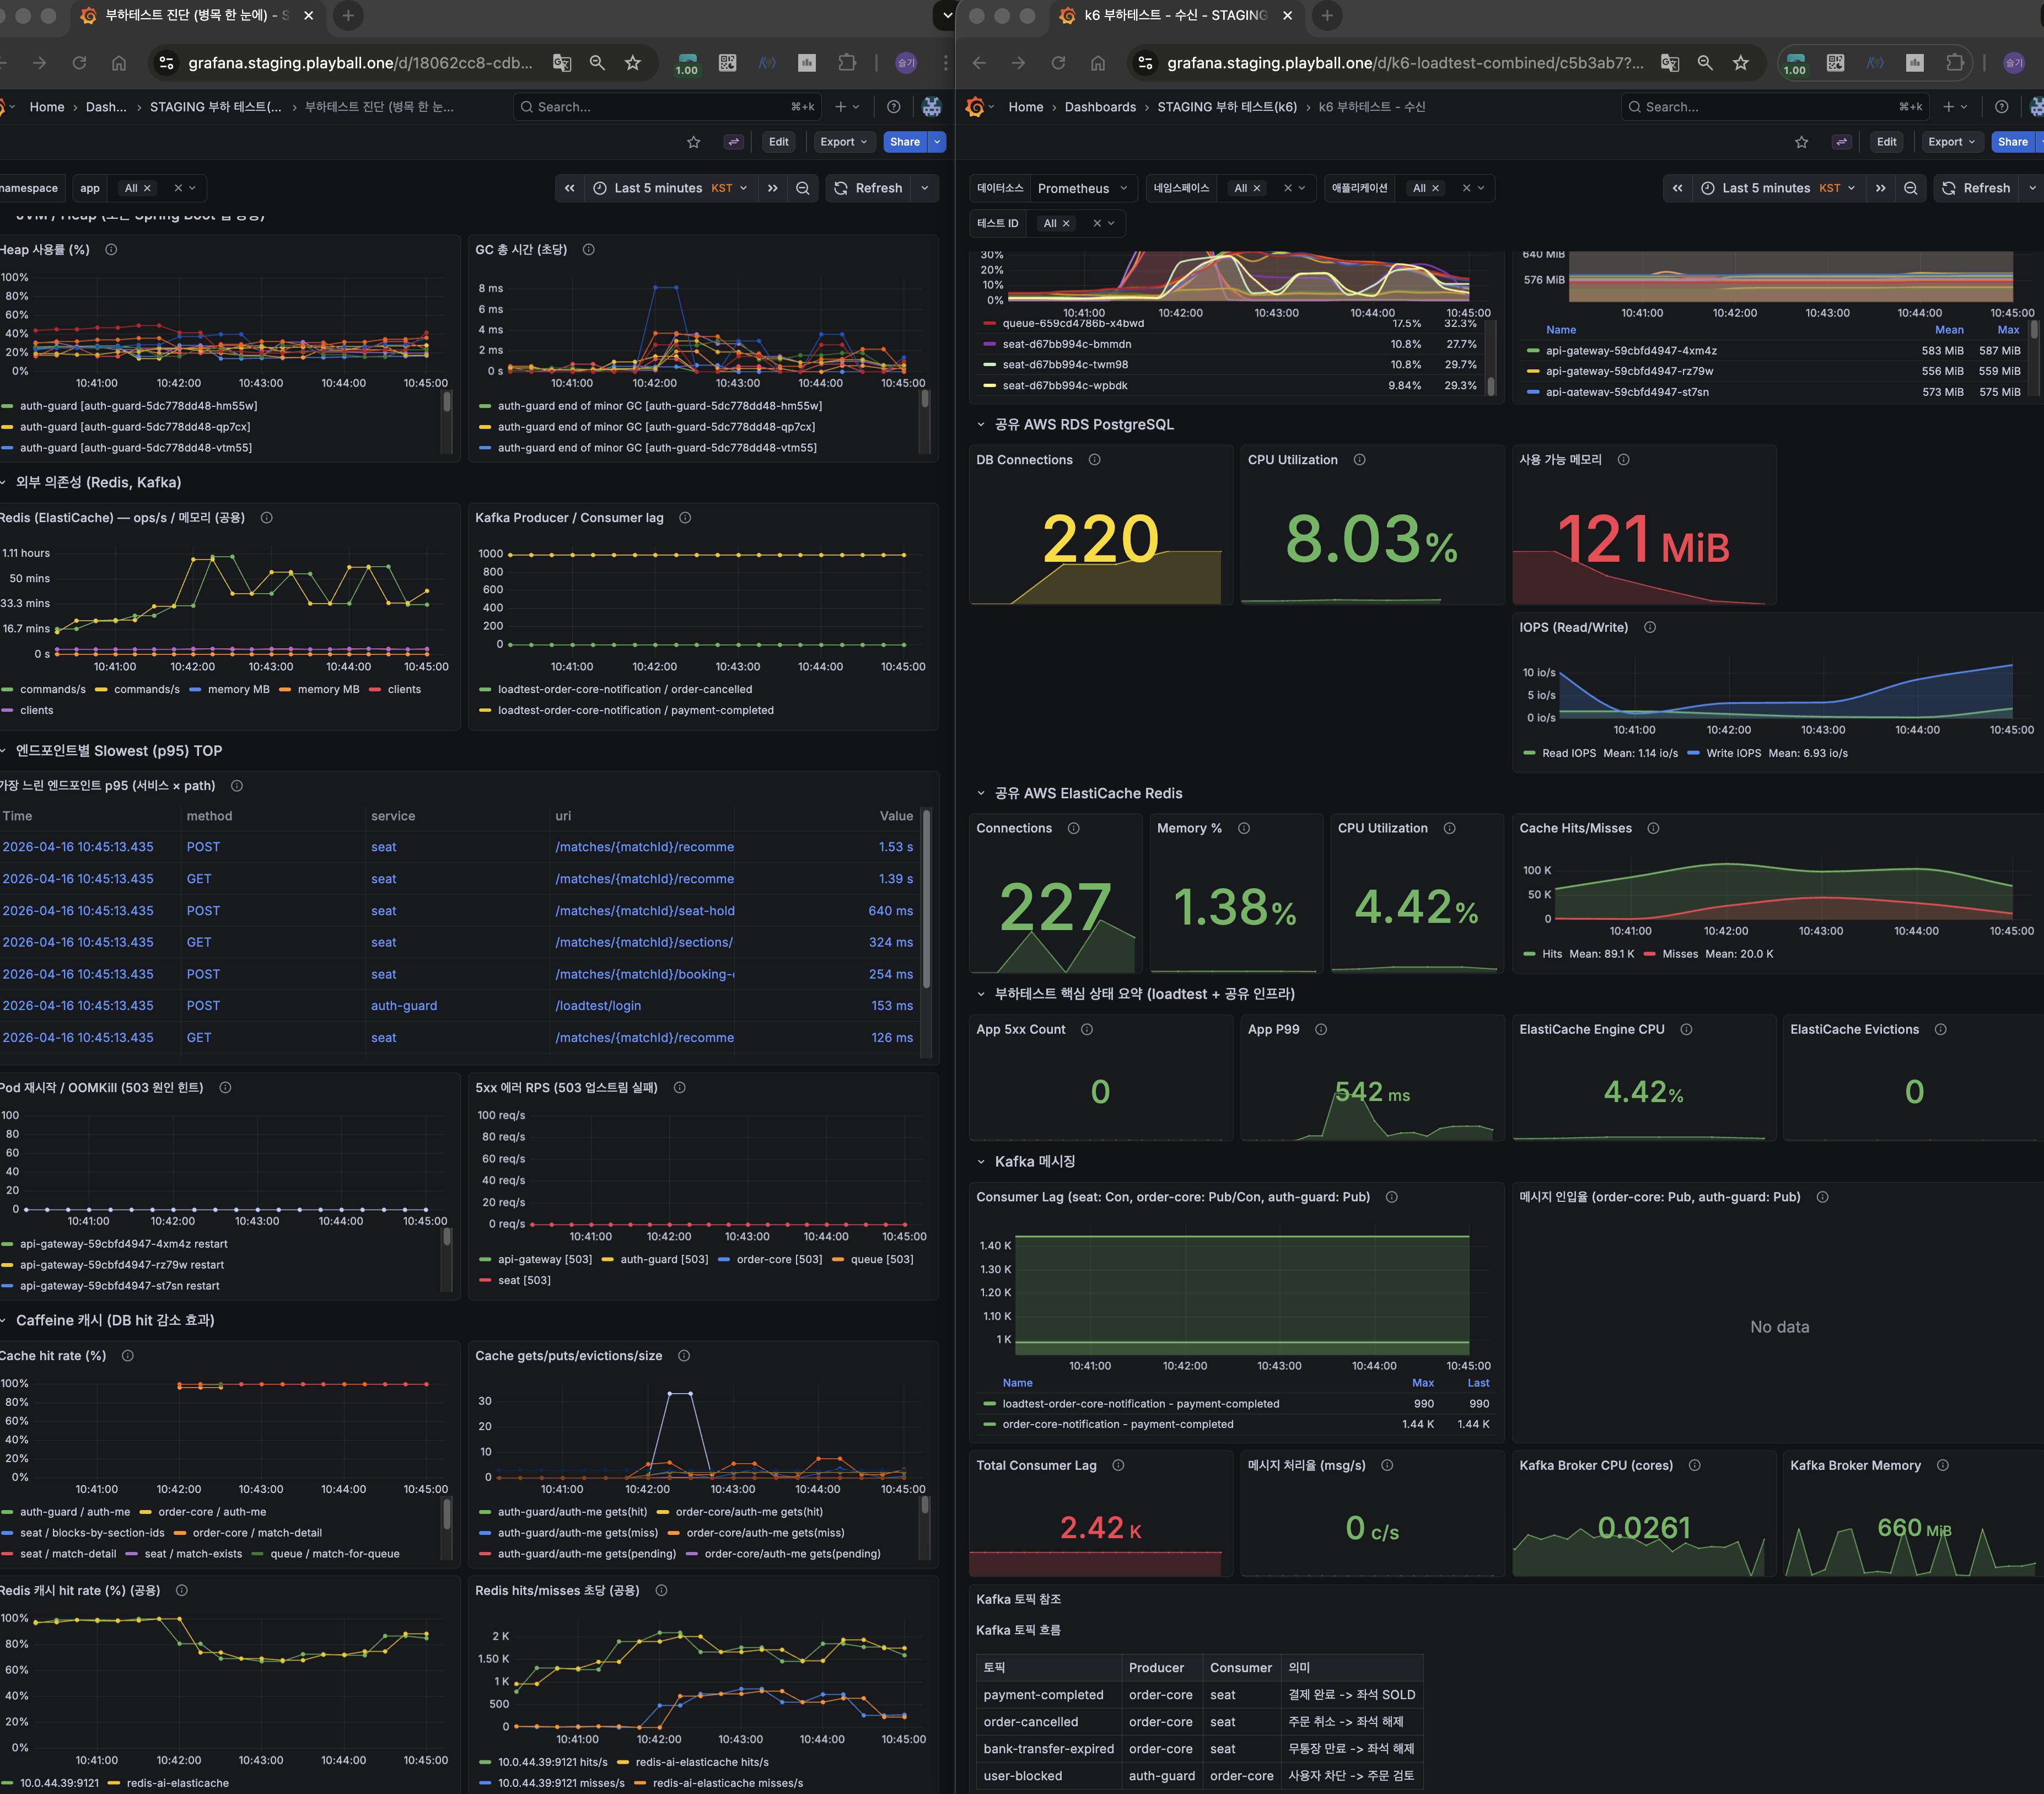The width and height of the screenshot is (2044, 1794).
Task: Toggle payment-completed series in Kafka lag legend
Action: (635, 711)
